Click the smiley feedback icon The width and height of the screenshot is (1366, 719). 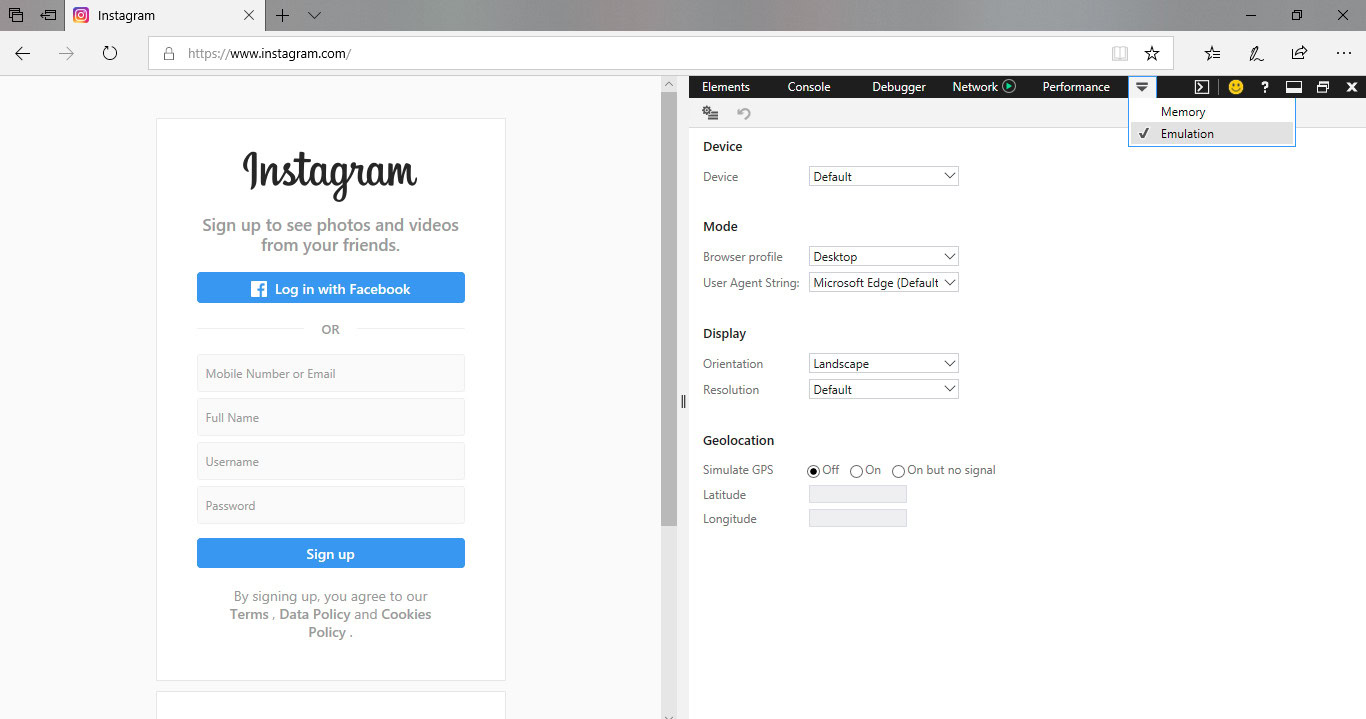tap(1236, 87)
